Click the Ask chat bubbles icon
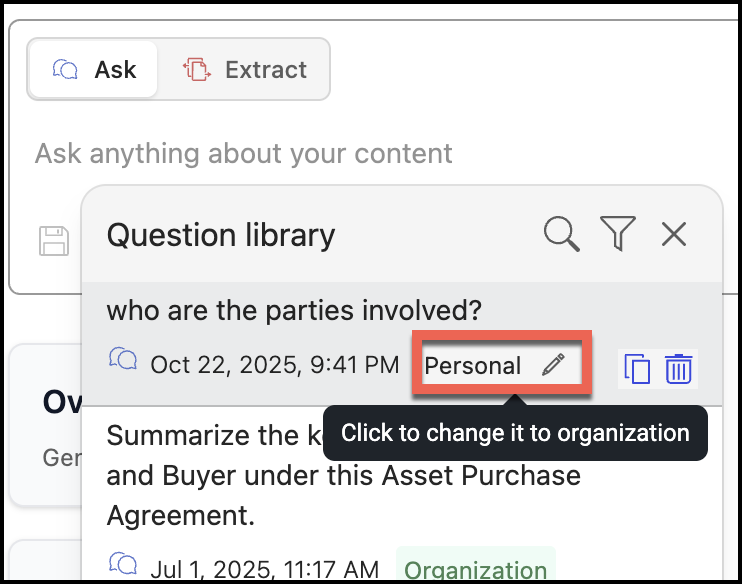 65,70
